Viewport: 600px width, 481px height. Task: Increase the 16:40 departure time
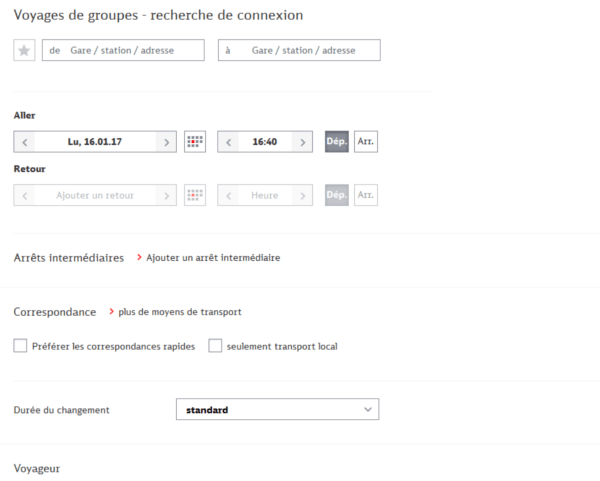pos(302,142)
